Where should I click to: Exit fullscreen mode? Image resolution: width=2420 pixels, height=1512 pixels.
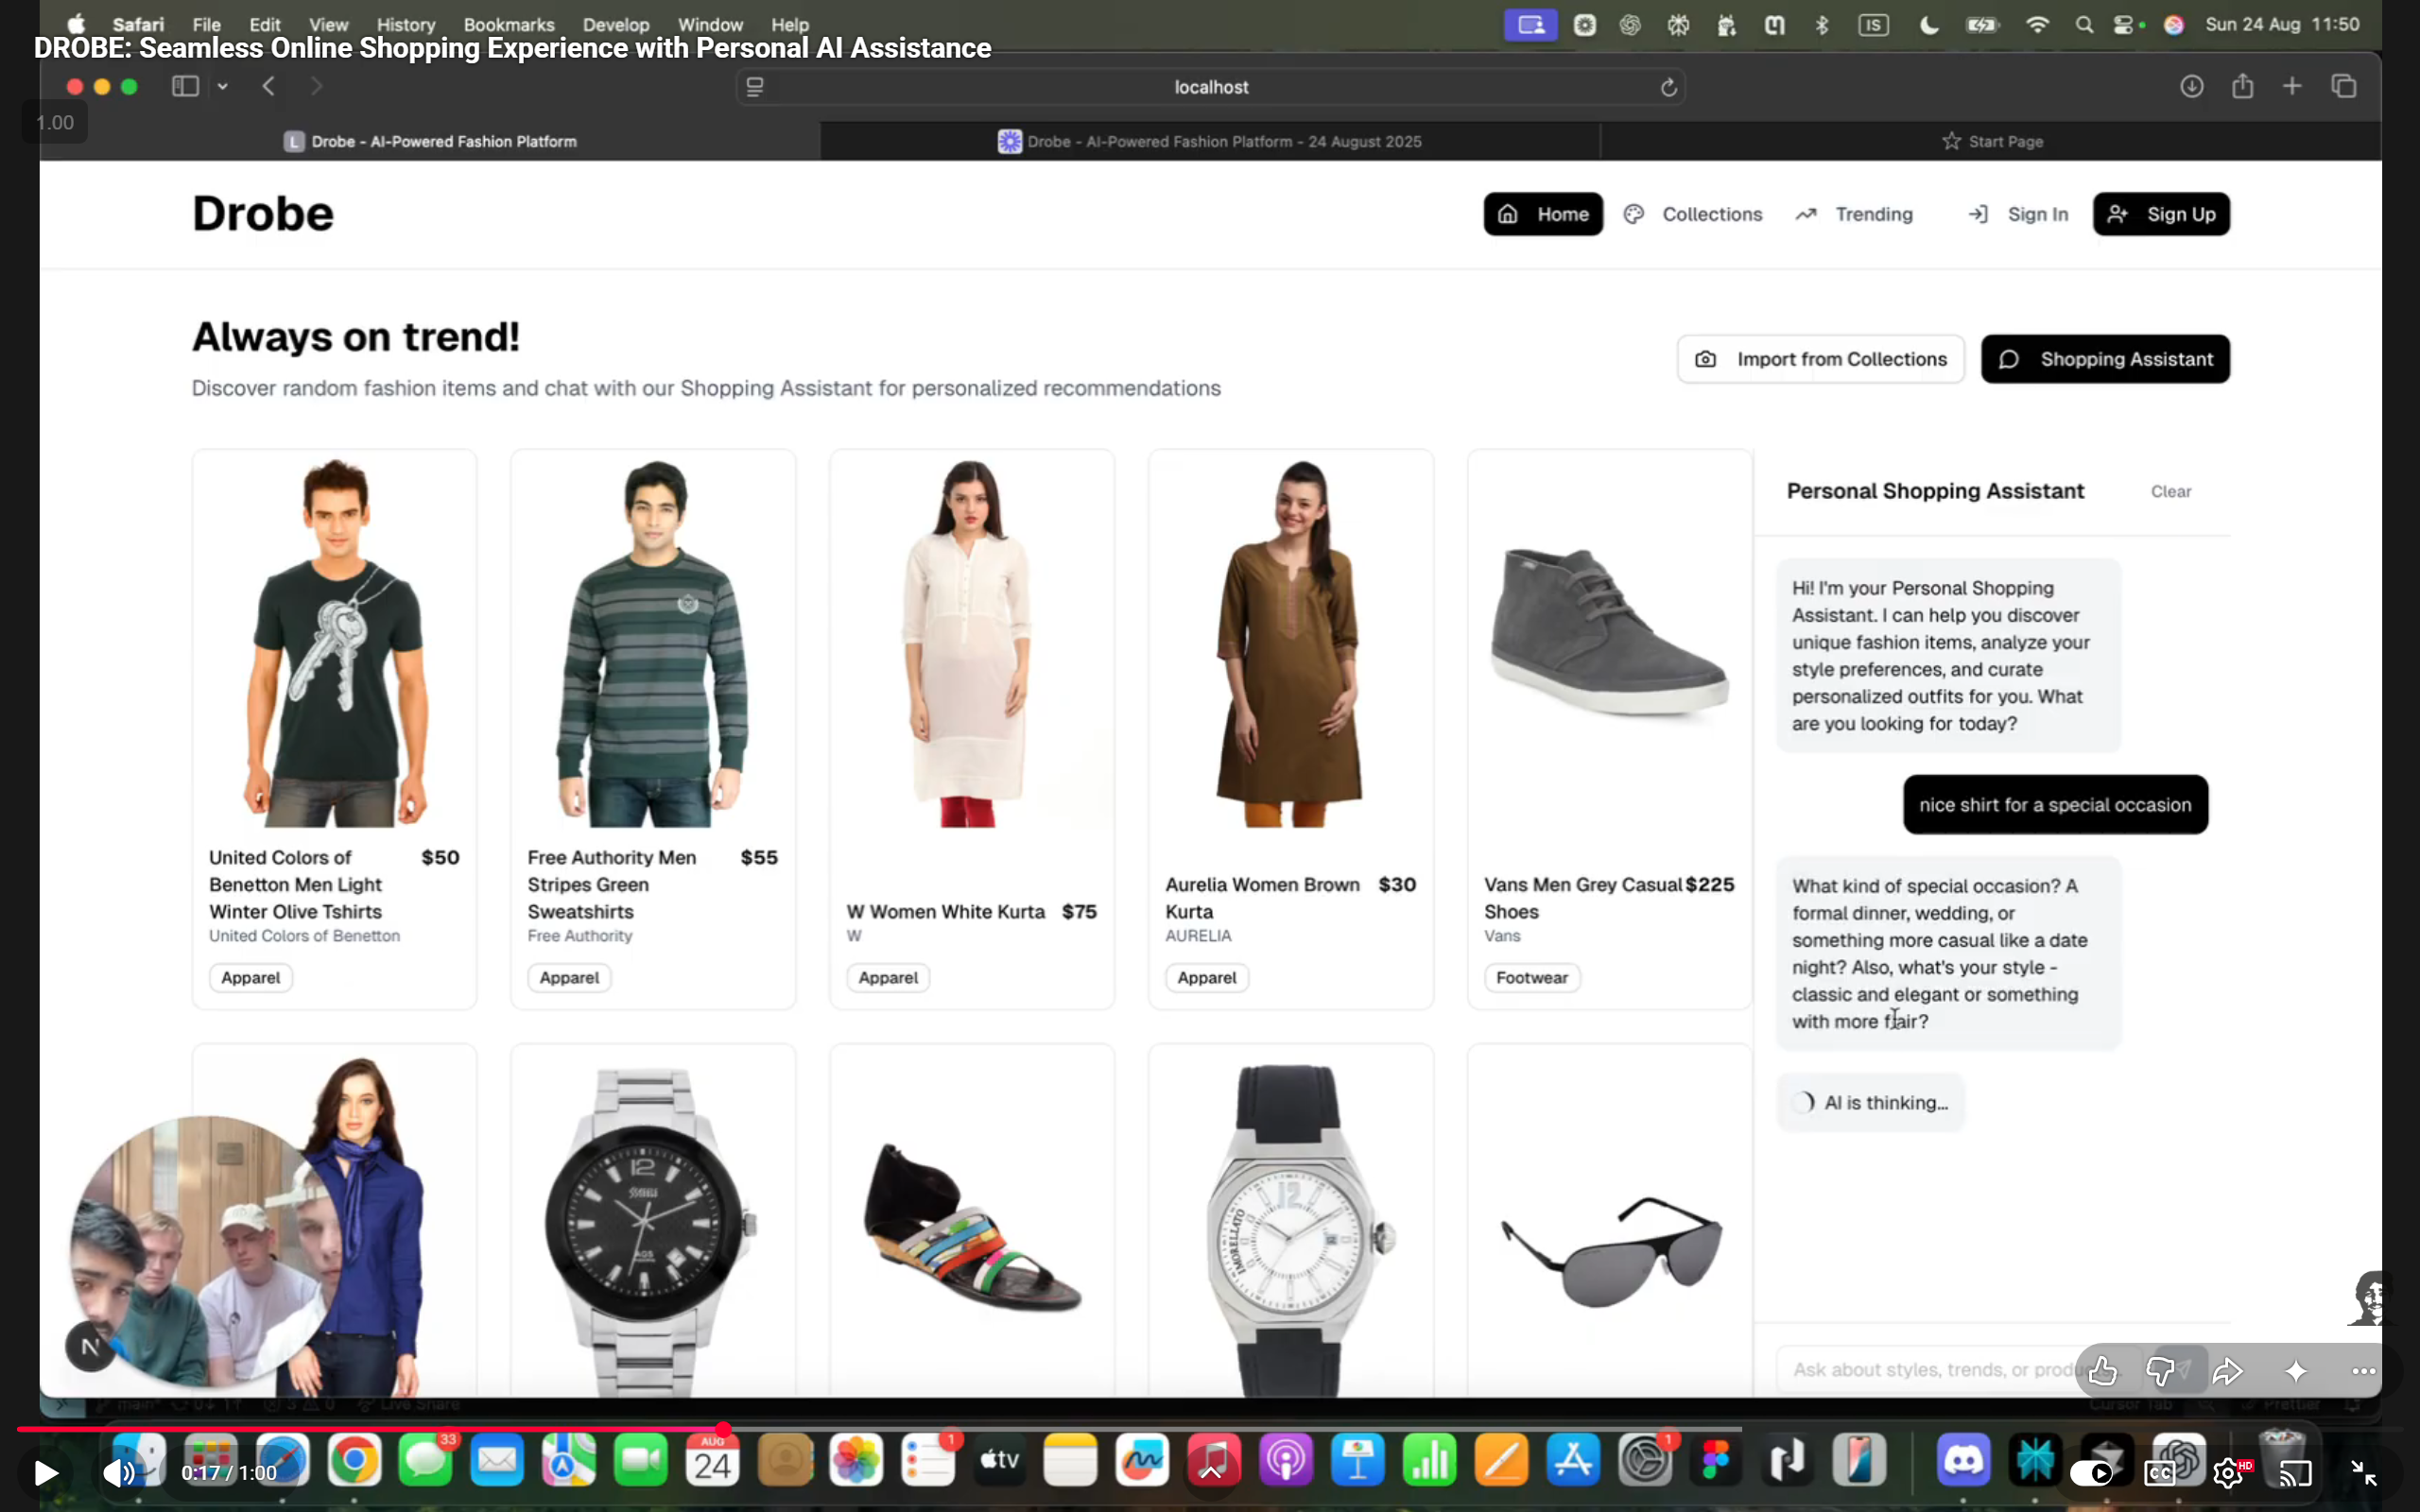click(x=2363, y=1473)
